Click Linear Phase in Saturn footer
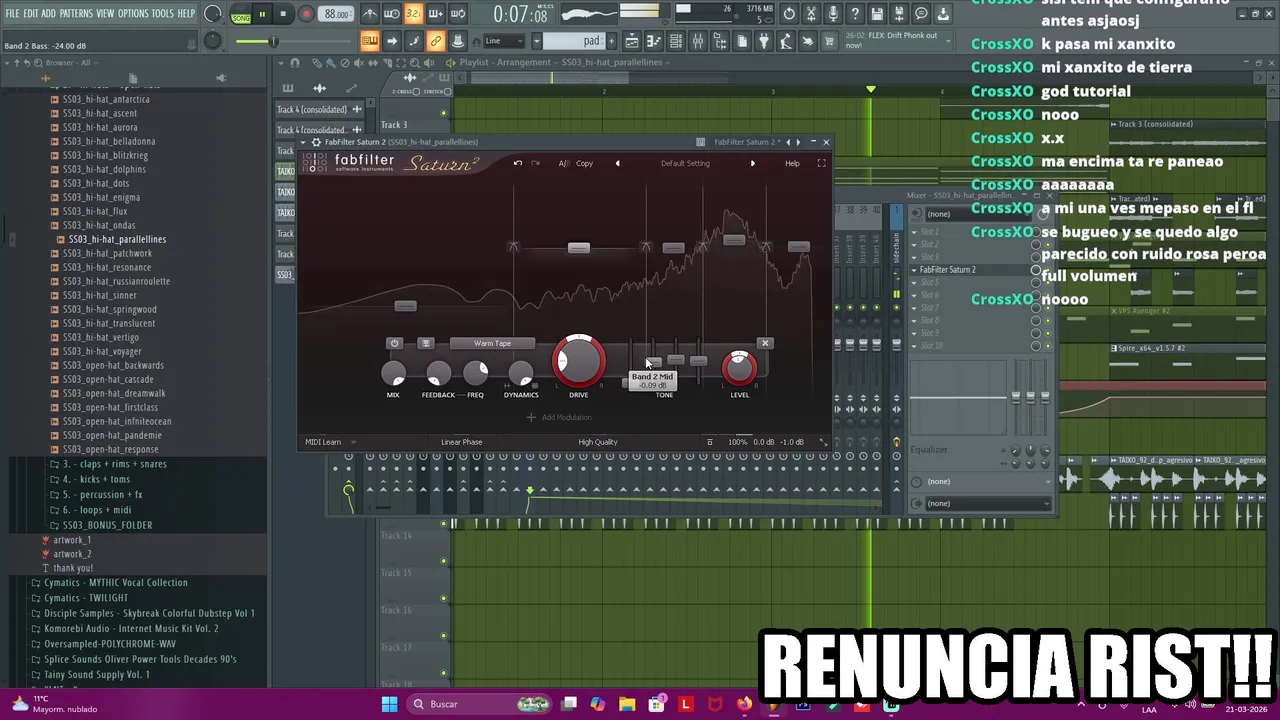Image resolution: width=1280 pixels, height=720 pixels. click(x=462, y=442)
